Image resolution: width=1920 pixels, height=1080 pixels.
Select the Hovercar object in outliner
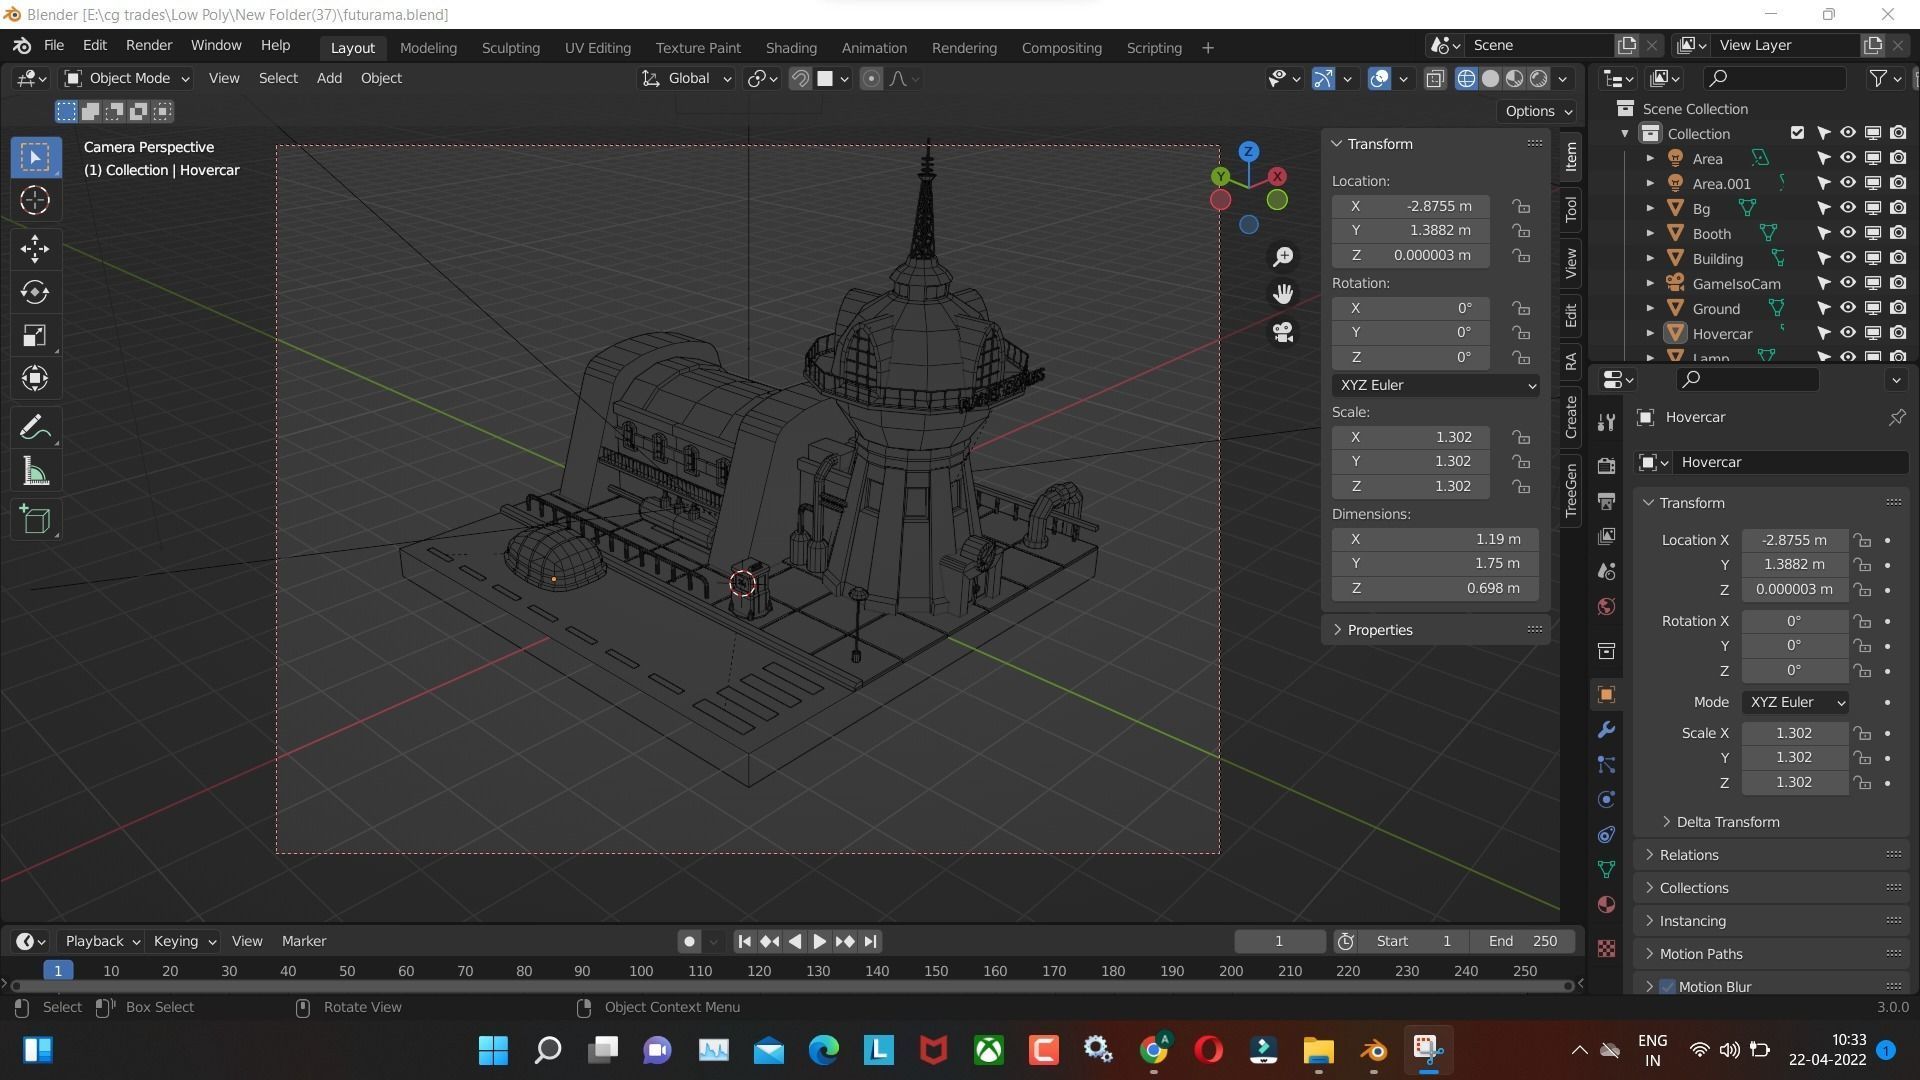[x=1722, y=333]
